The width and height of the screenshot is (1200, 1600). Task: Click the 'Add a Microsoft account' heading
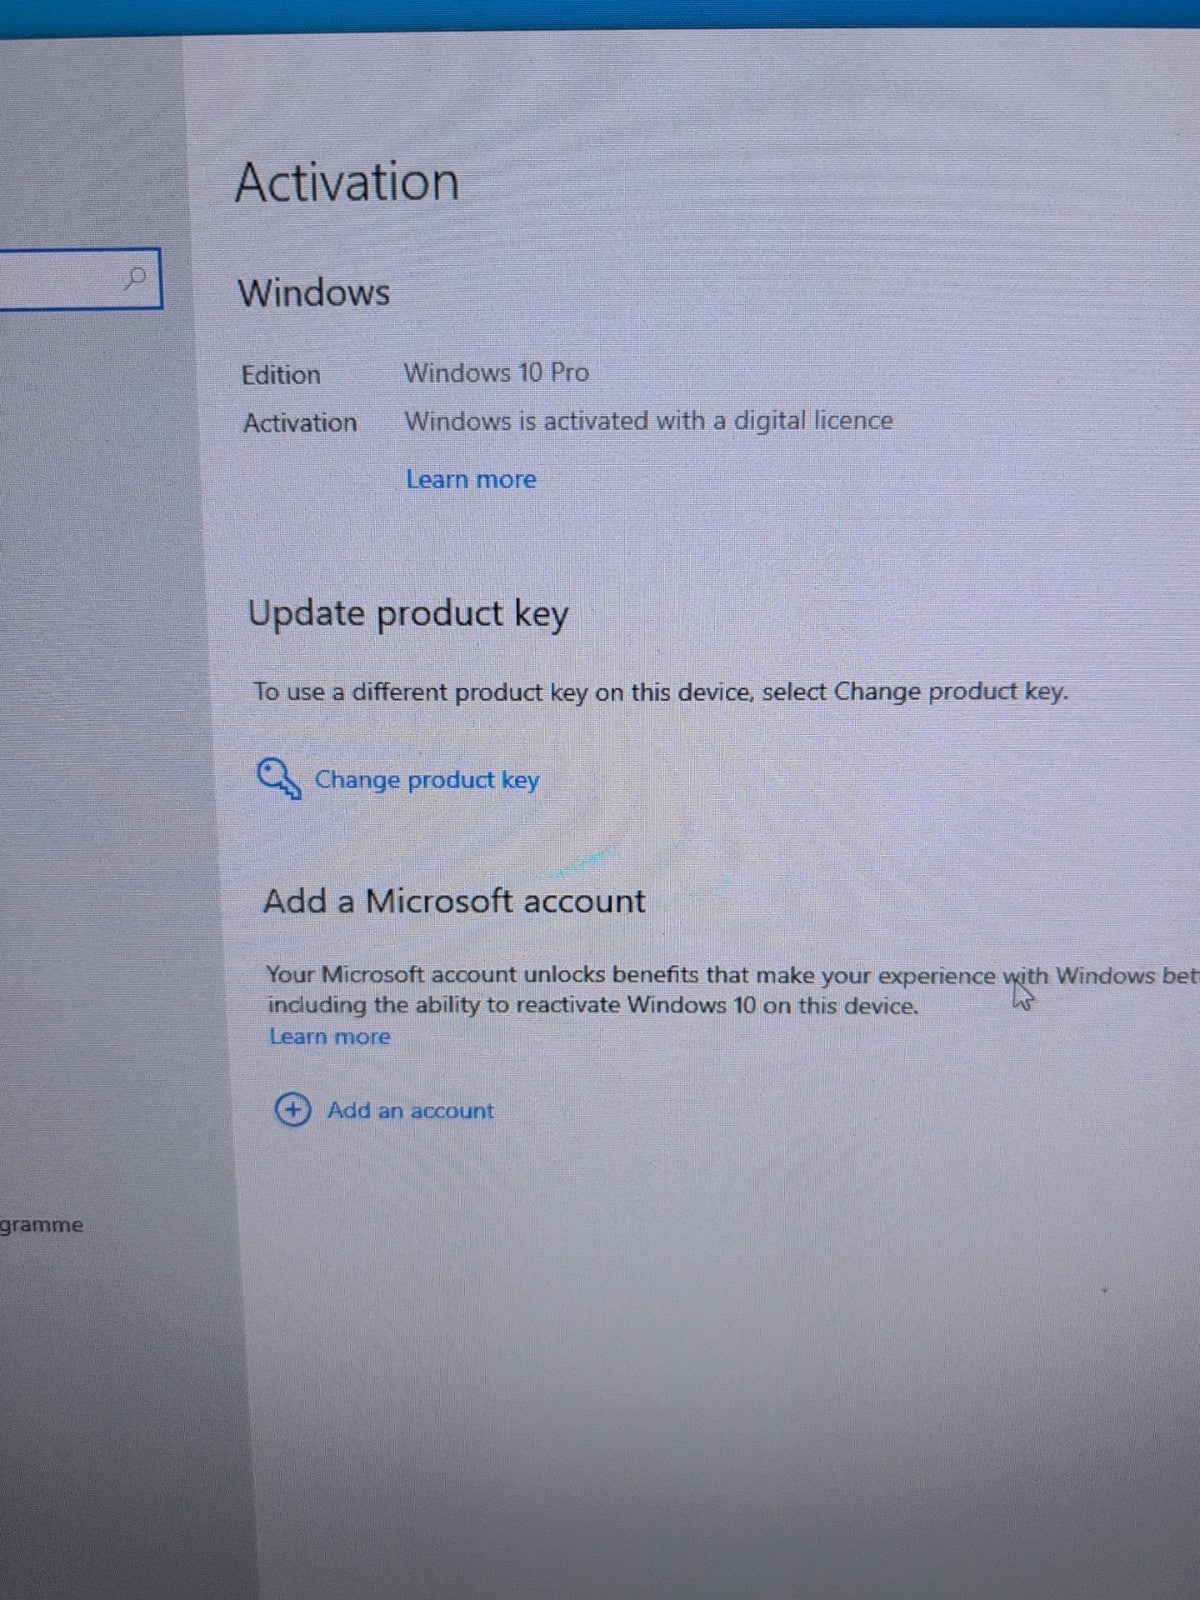(x=454, y=901)
